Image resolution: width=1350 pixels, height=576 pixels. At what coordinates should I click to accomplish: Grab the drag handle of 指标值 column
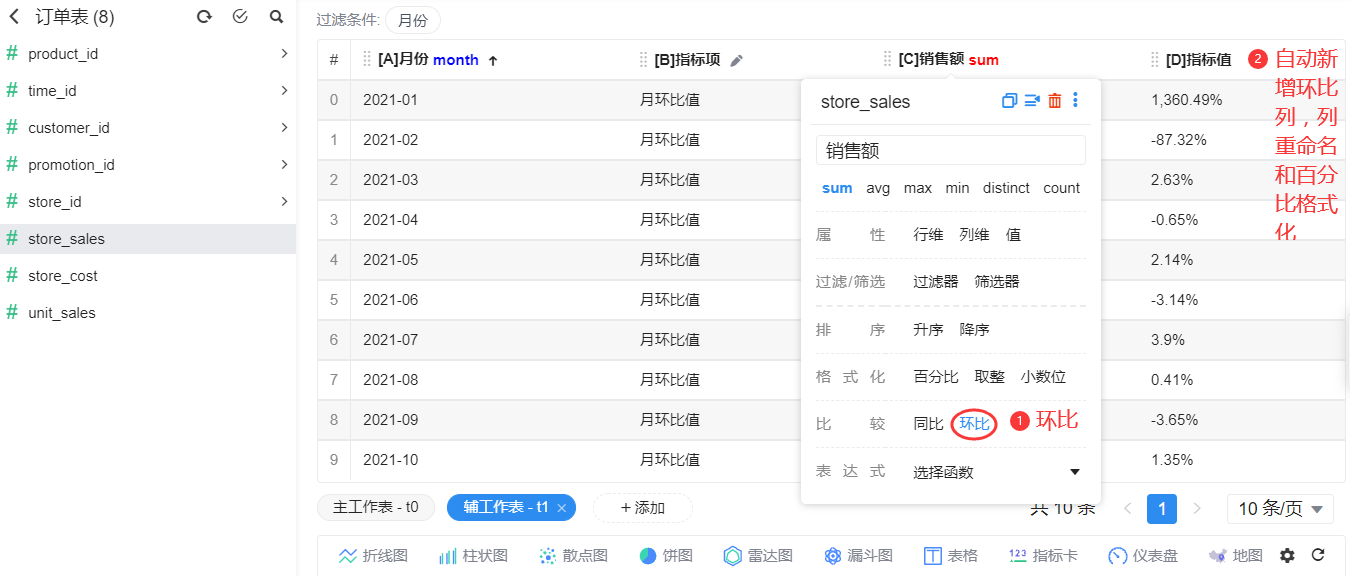(1155, 60)
